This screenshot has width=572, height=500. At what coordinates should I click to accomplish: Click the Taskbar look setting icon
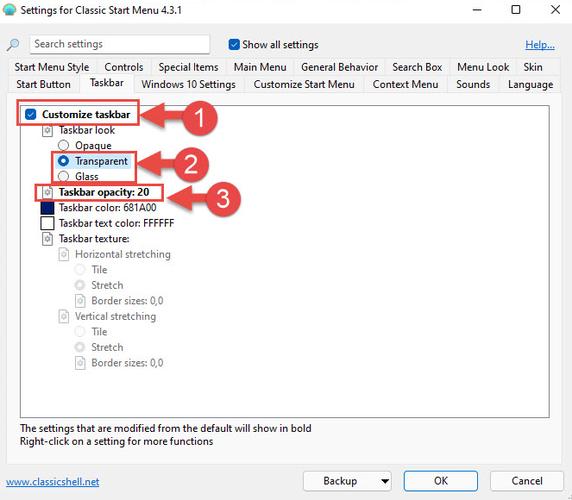tap(47, 130)
